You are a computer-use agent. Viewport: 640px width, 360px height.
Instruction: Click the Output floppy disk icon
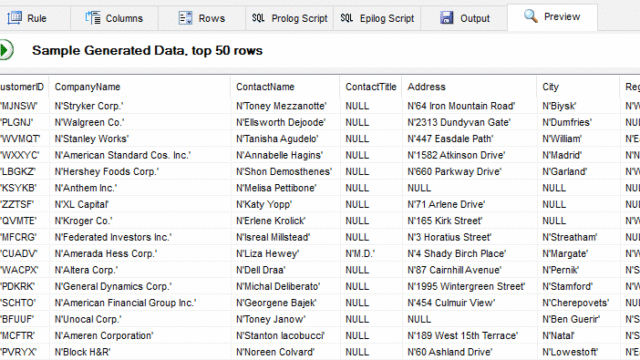coord(447,18)
